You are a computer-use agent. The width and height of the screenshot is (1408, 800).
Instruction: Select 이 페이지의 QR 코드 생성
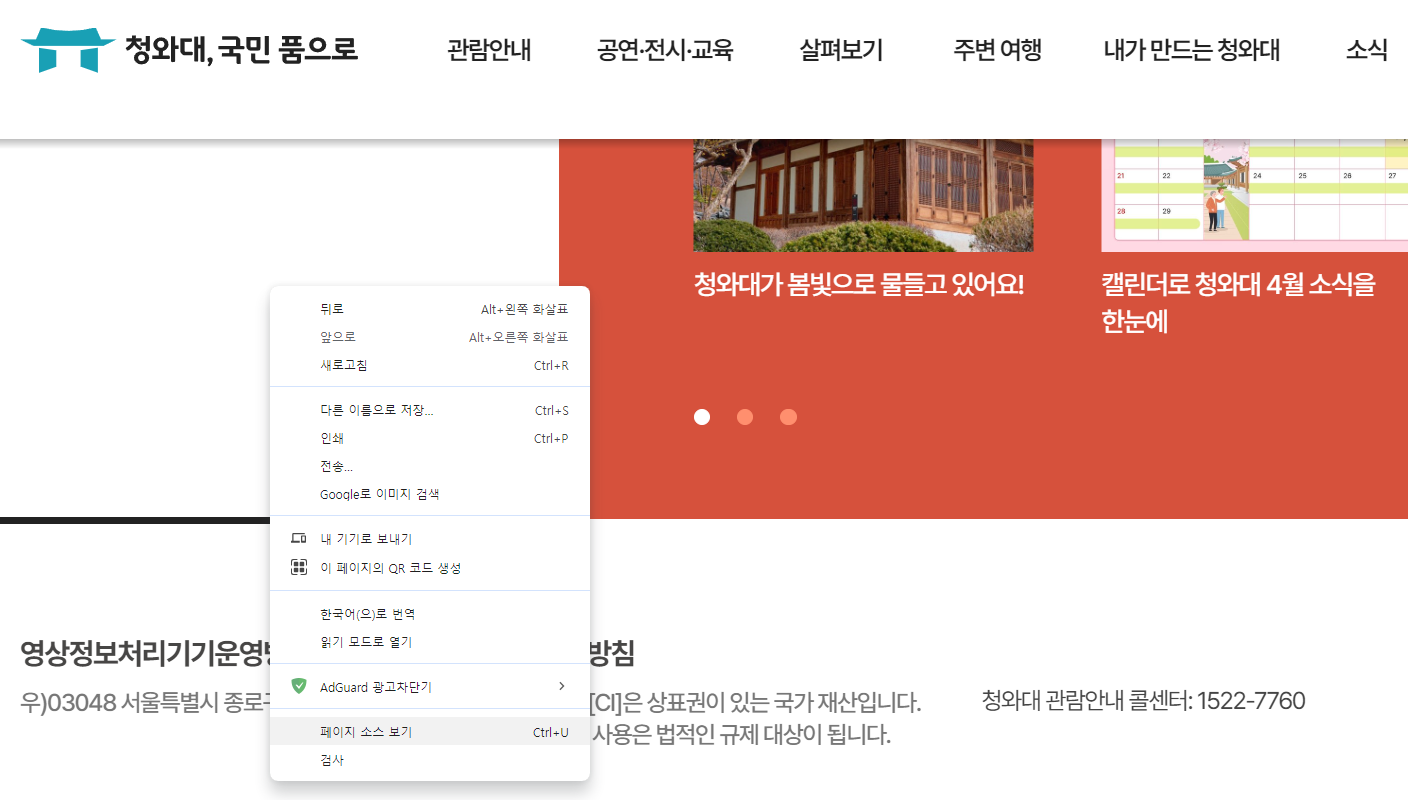click(x=430, y=567)
